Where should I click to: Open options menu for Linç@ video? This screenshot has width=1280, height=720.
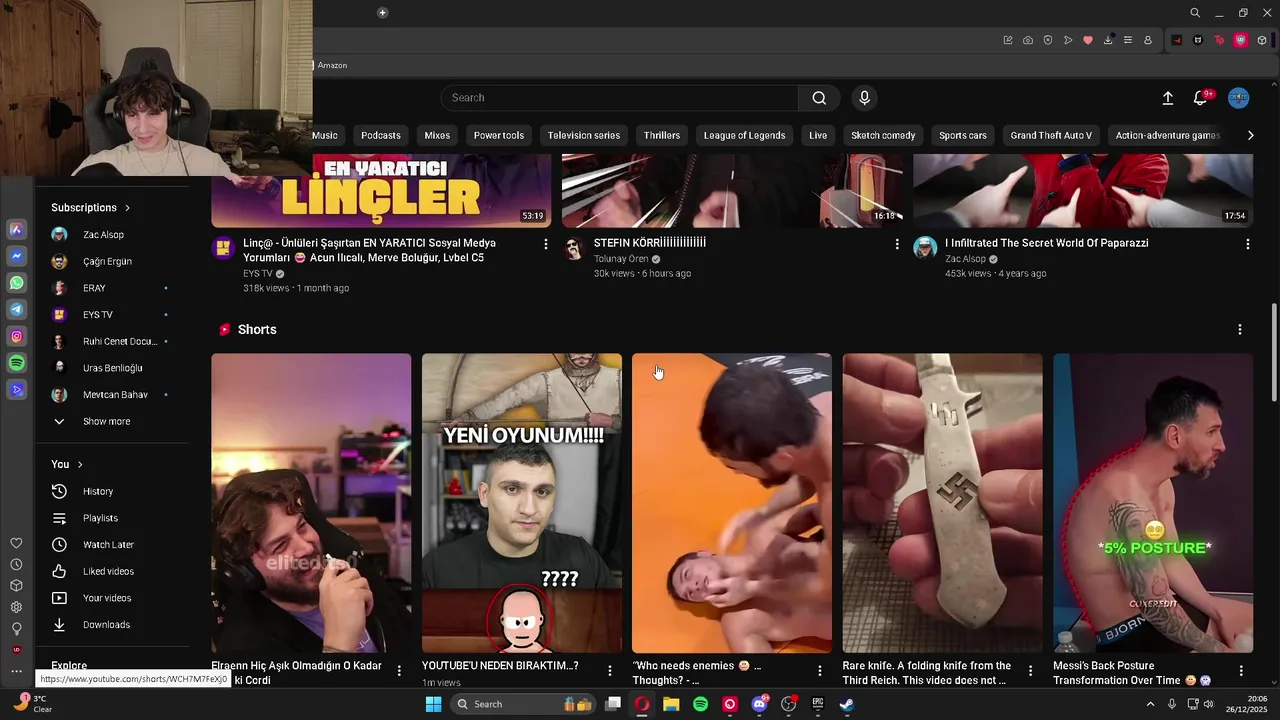pos(545,244)
